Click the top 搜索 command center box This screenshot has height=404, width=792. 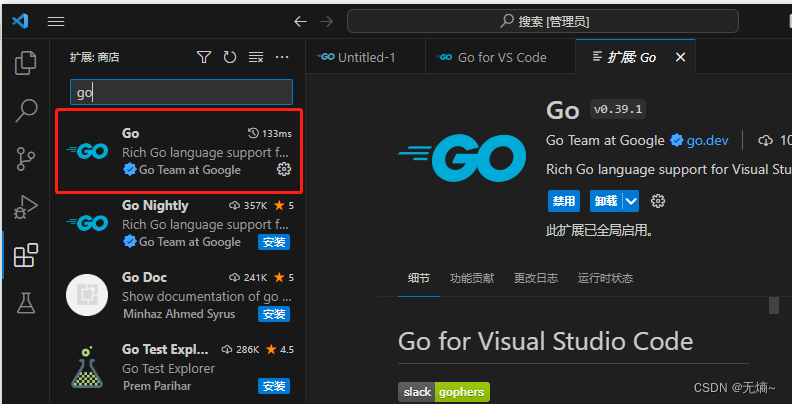pyautogui.click(x=542, y=21)
